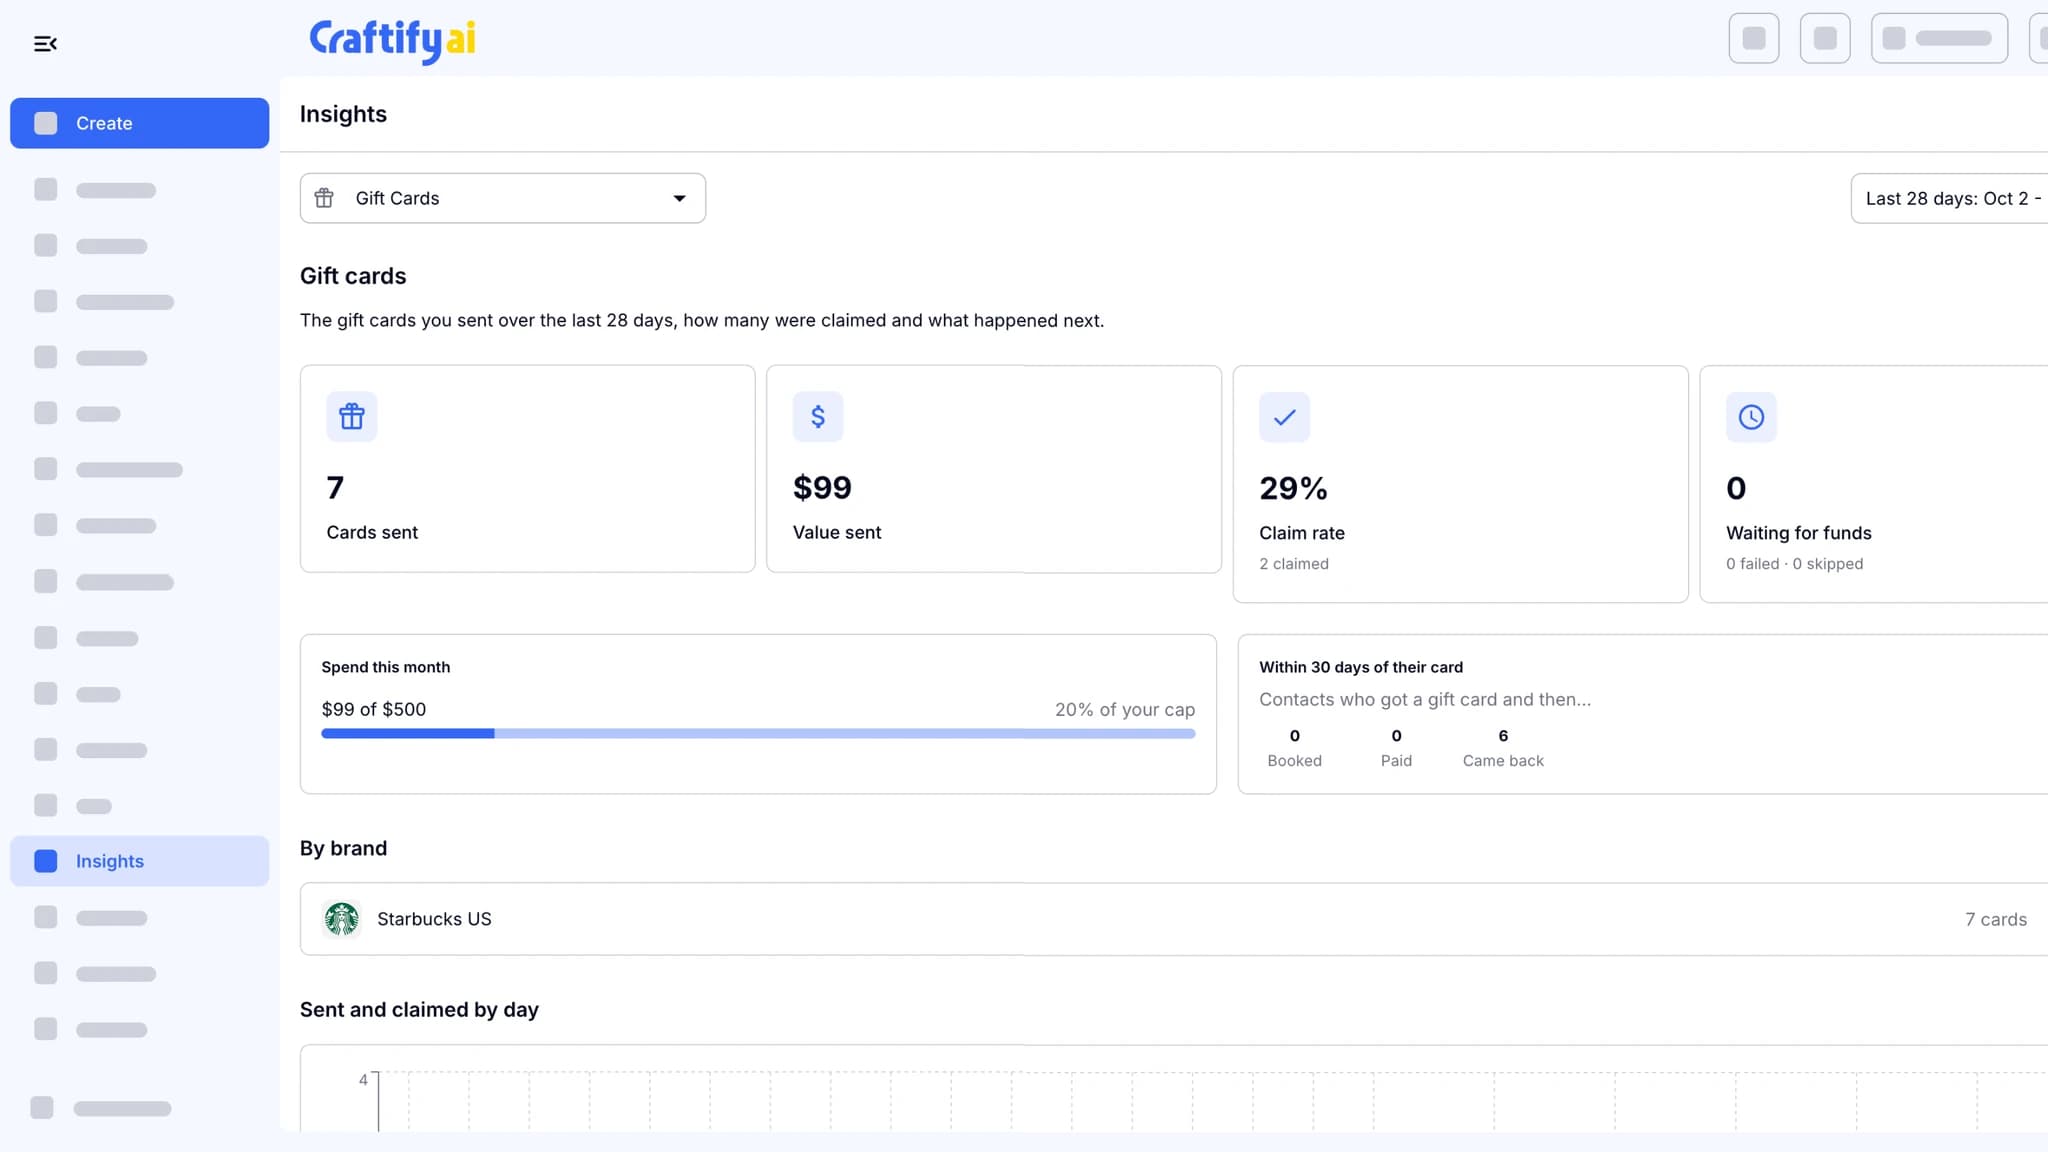Click the checkmark icon on the Claim rate card

click(x=1285, y=417)
